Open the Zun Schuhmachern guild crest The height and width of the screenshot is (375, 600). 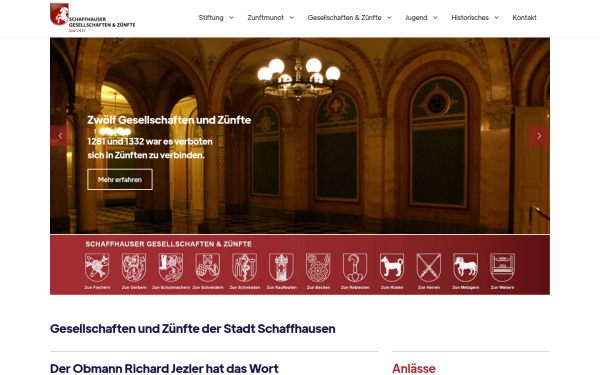[171, 267]
